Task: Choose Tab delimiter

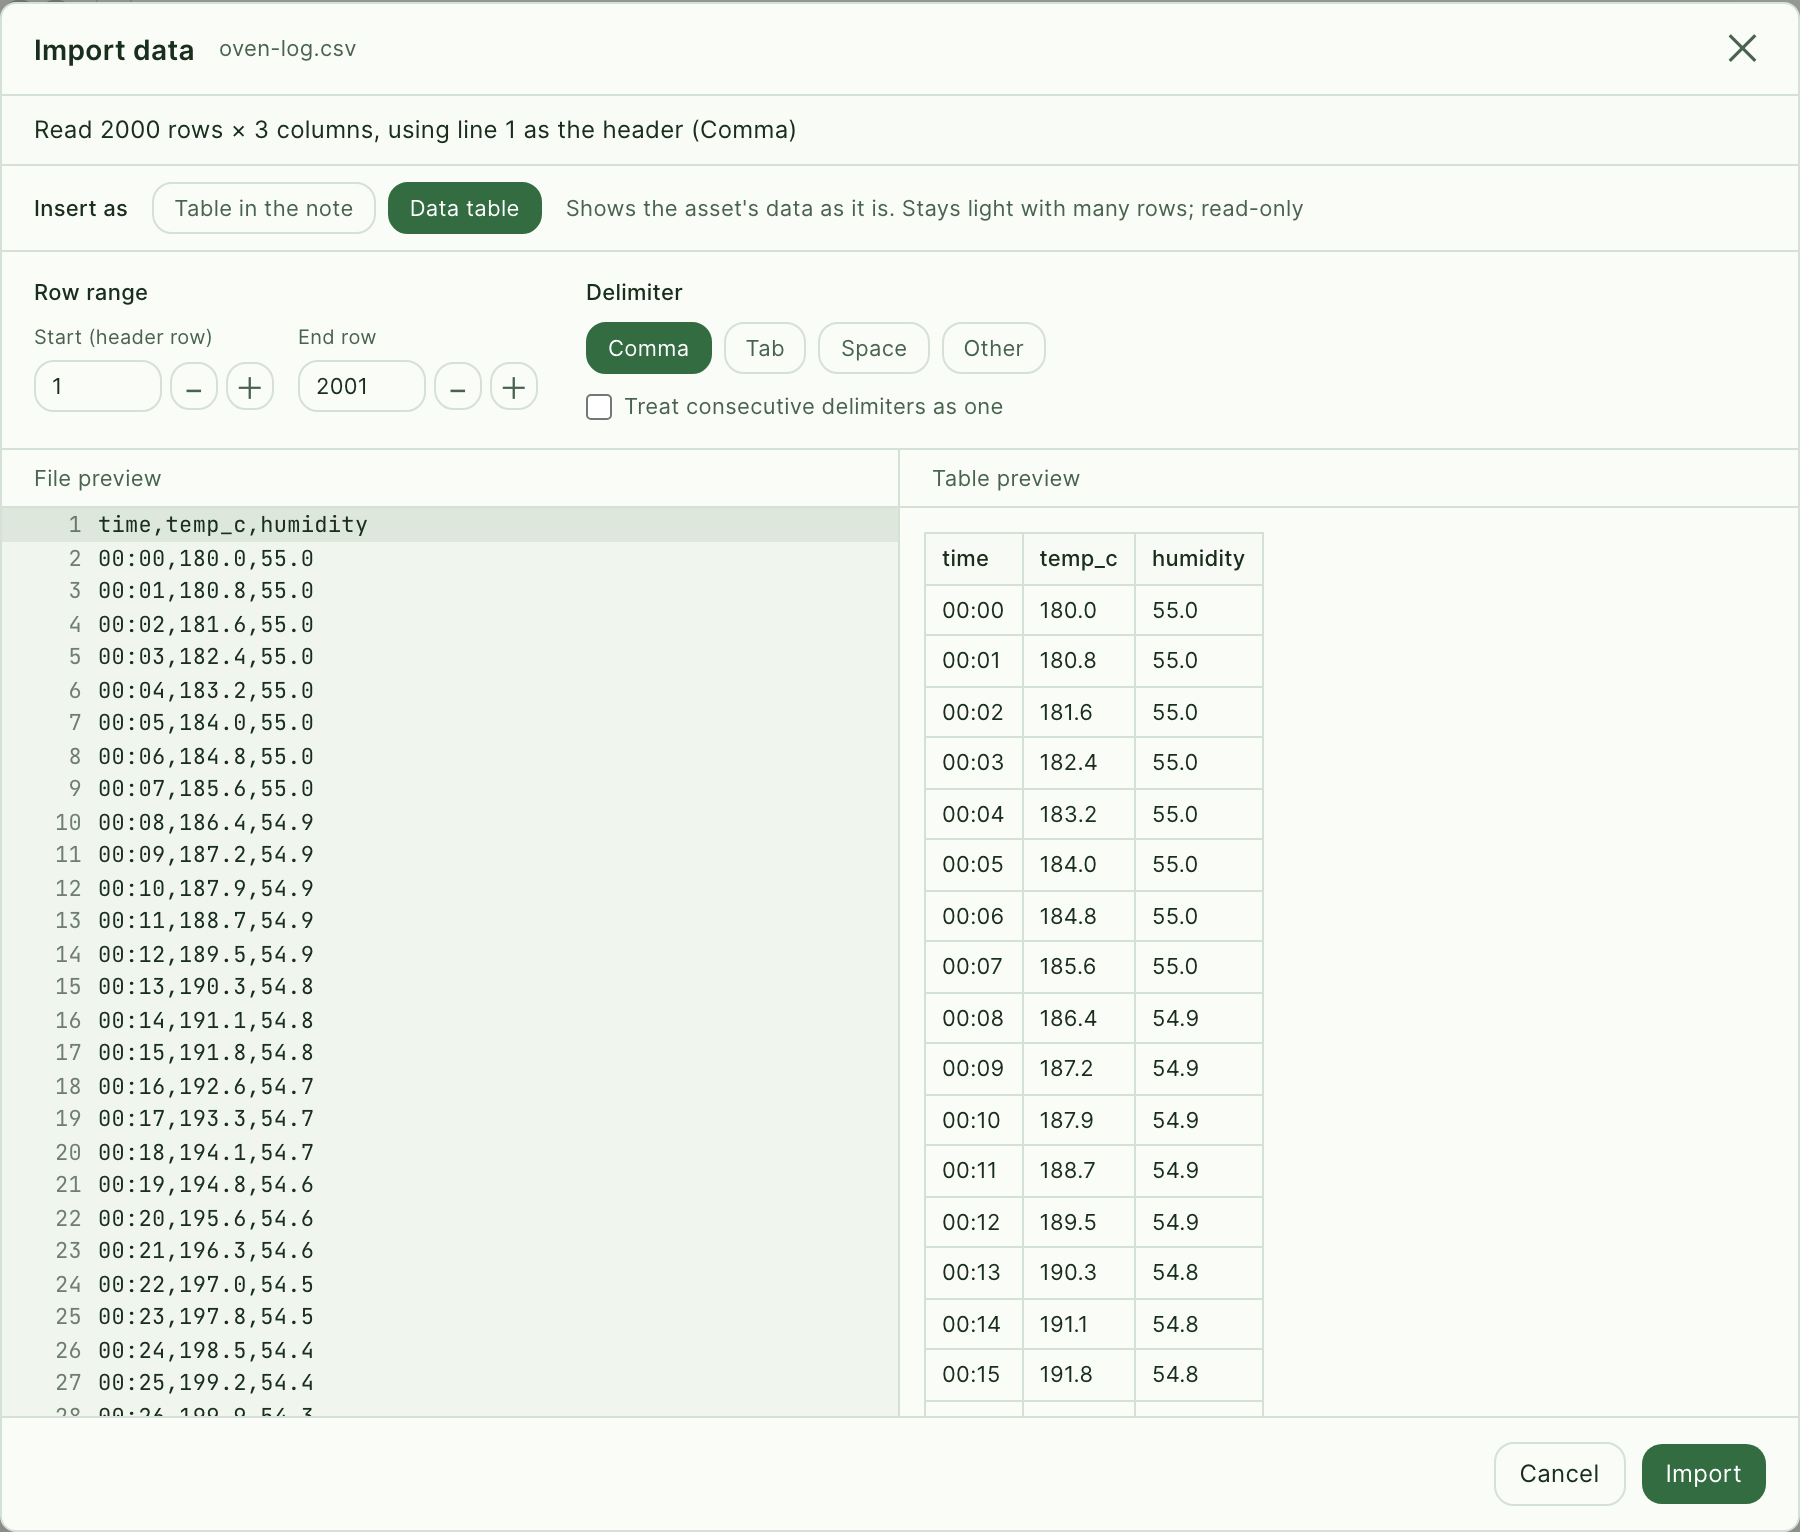Action: pos(765,348)
